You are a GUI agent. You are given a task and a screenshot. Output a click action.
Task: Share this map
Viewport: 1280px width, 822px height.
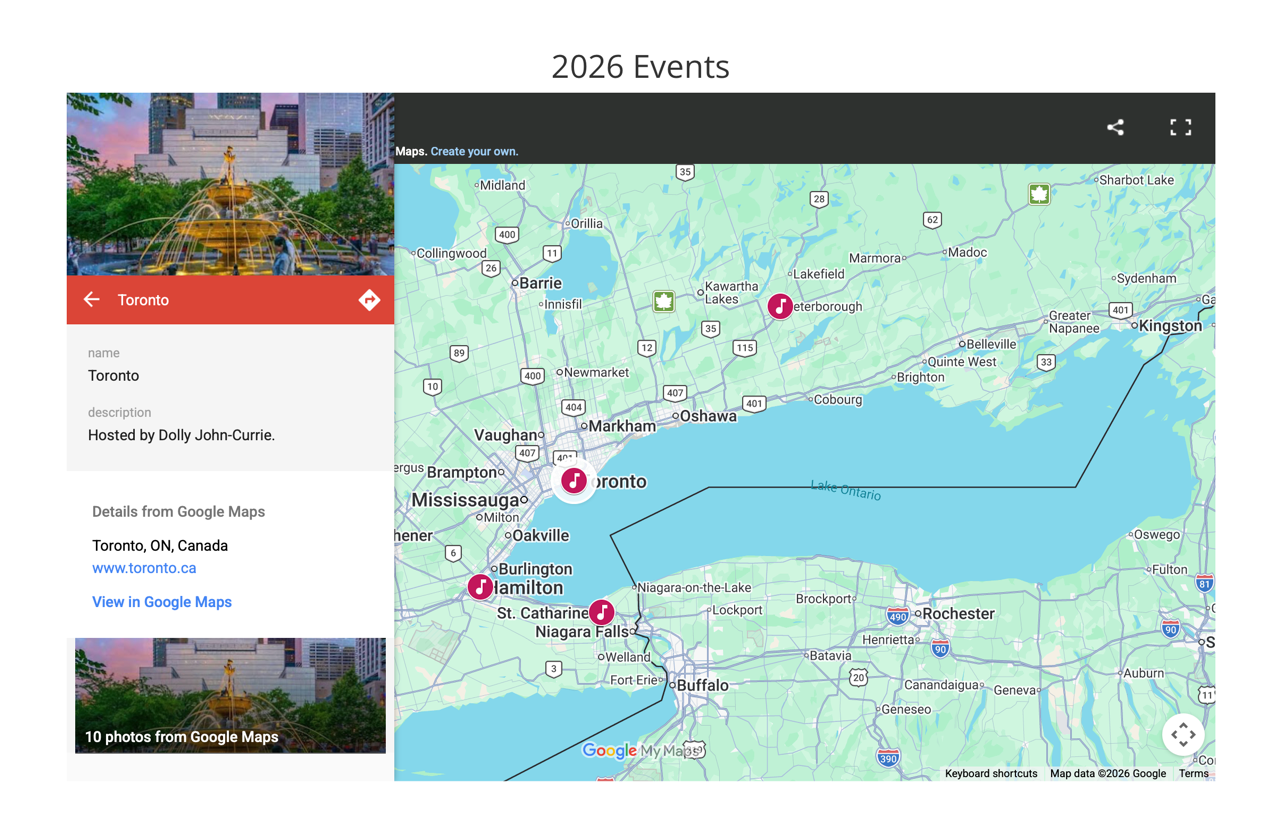pos(1115,127)
